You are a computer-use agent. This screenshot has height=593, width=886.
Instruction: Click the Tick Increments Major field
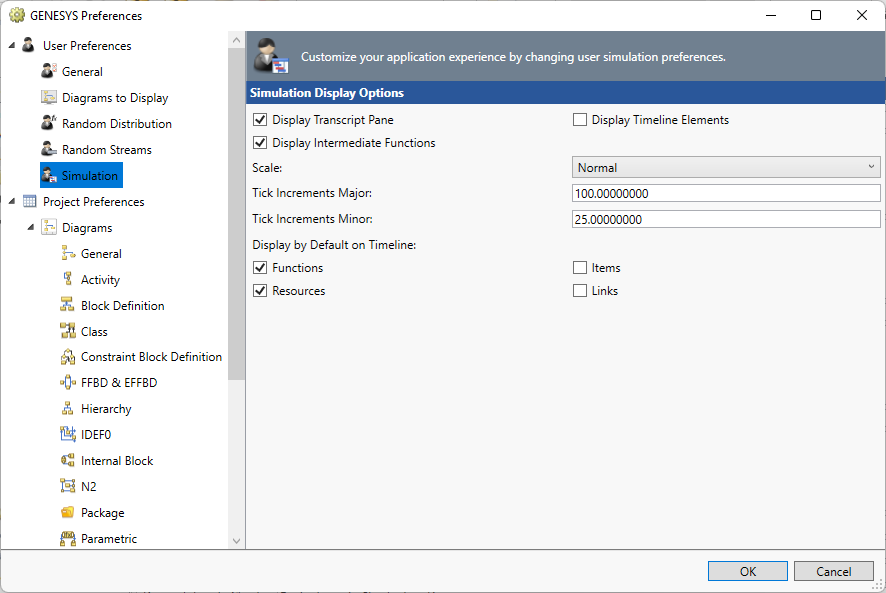tap(726, 193)
